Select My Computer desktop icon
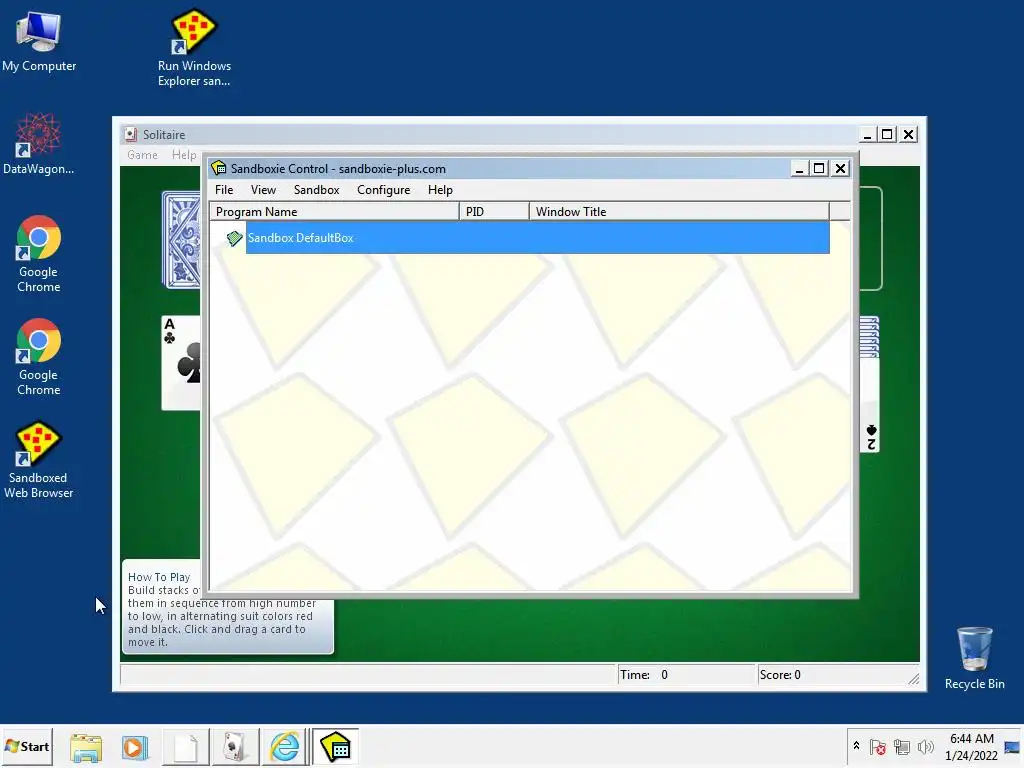Screen dimensions: 1024x768 click(39, 41)
